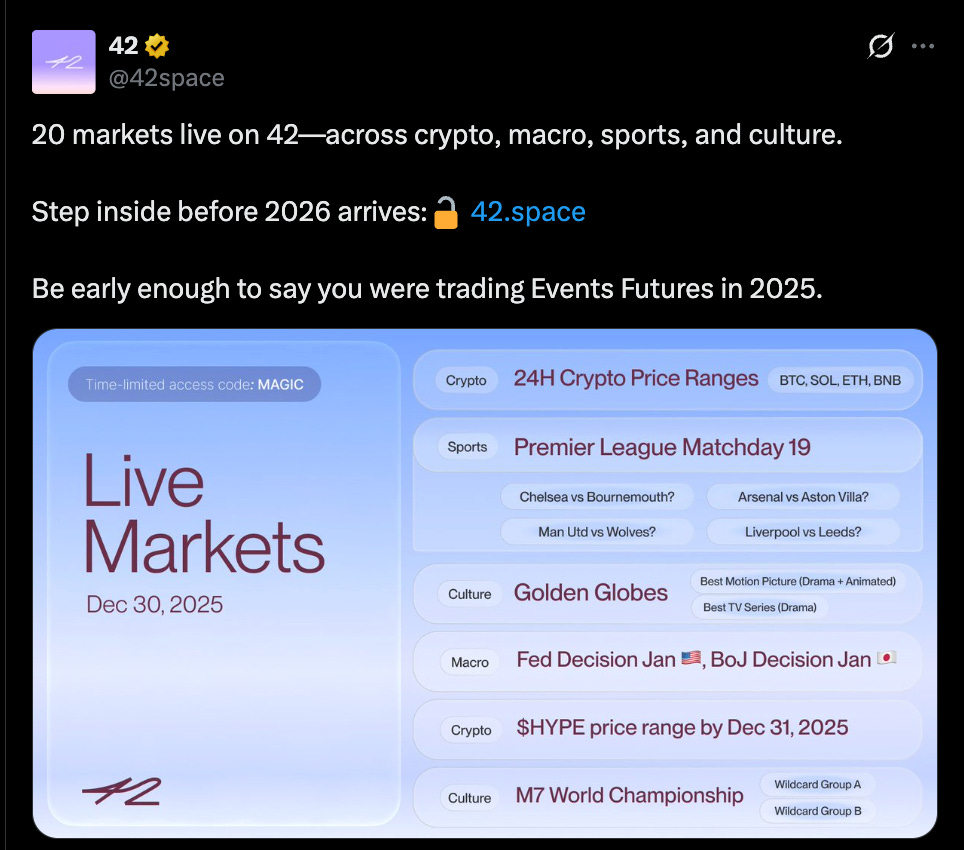Click the 'BTC, SOL, ETH, BNB' pill
The width and height of the screenshot is (964, 850).
coord(840,380)
